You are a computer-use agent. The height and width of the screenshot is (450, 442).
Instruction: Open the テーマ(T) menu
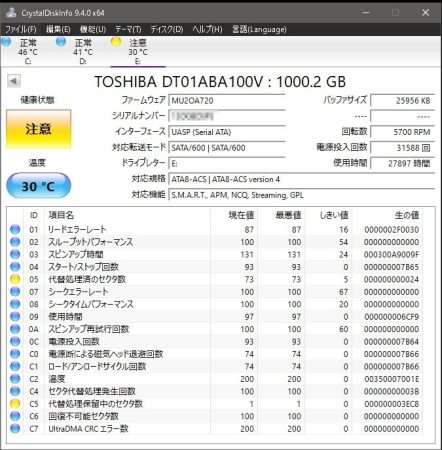click(x=128, y=29)
